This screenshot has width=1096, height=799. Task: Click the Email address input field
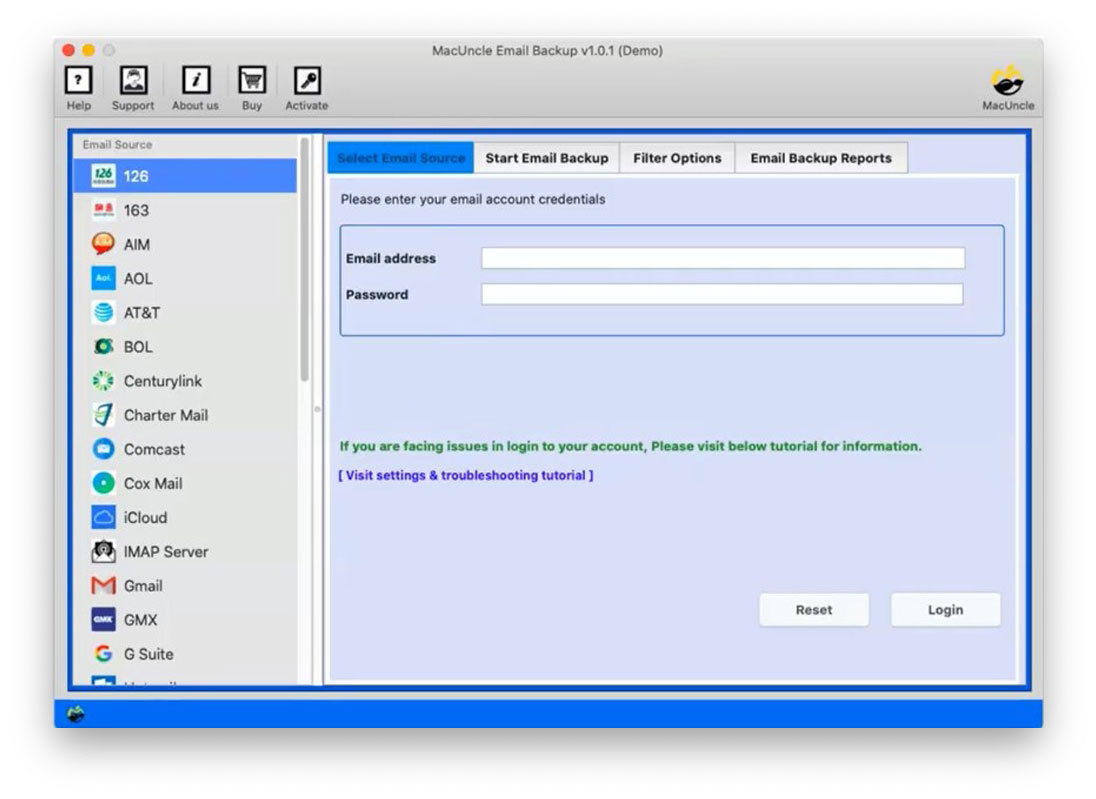(x=722, y=259)
